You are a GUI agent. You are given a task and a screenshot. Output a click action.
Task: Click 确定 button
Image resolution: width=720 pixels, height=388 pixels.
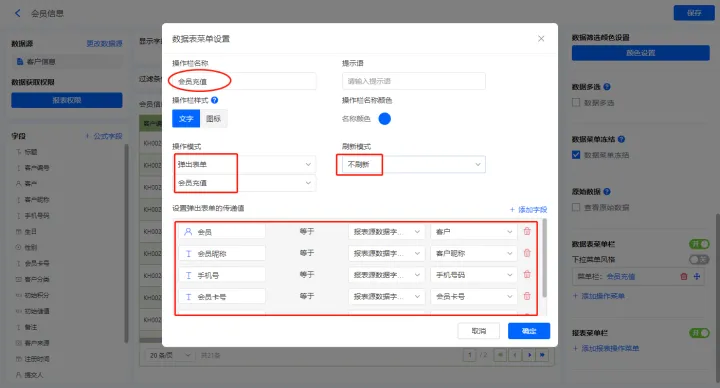click(529, 331)
